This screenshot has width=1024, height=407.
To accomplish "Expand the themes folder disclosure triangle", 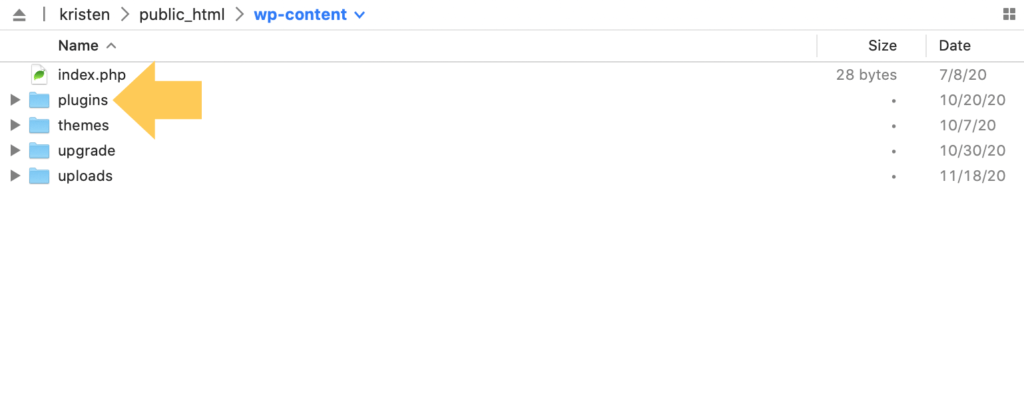I will tap(15, 125).
